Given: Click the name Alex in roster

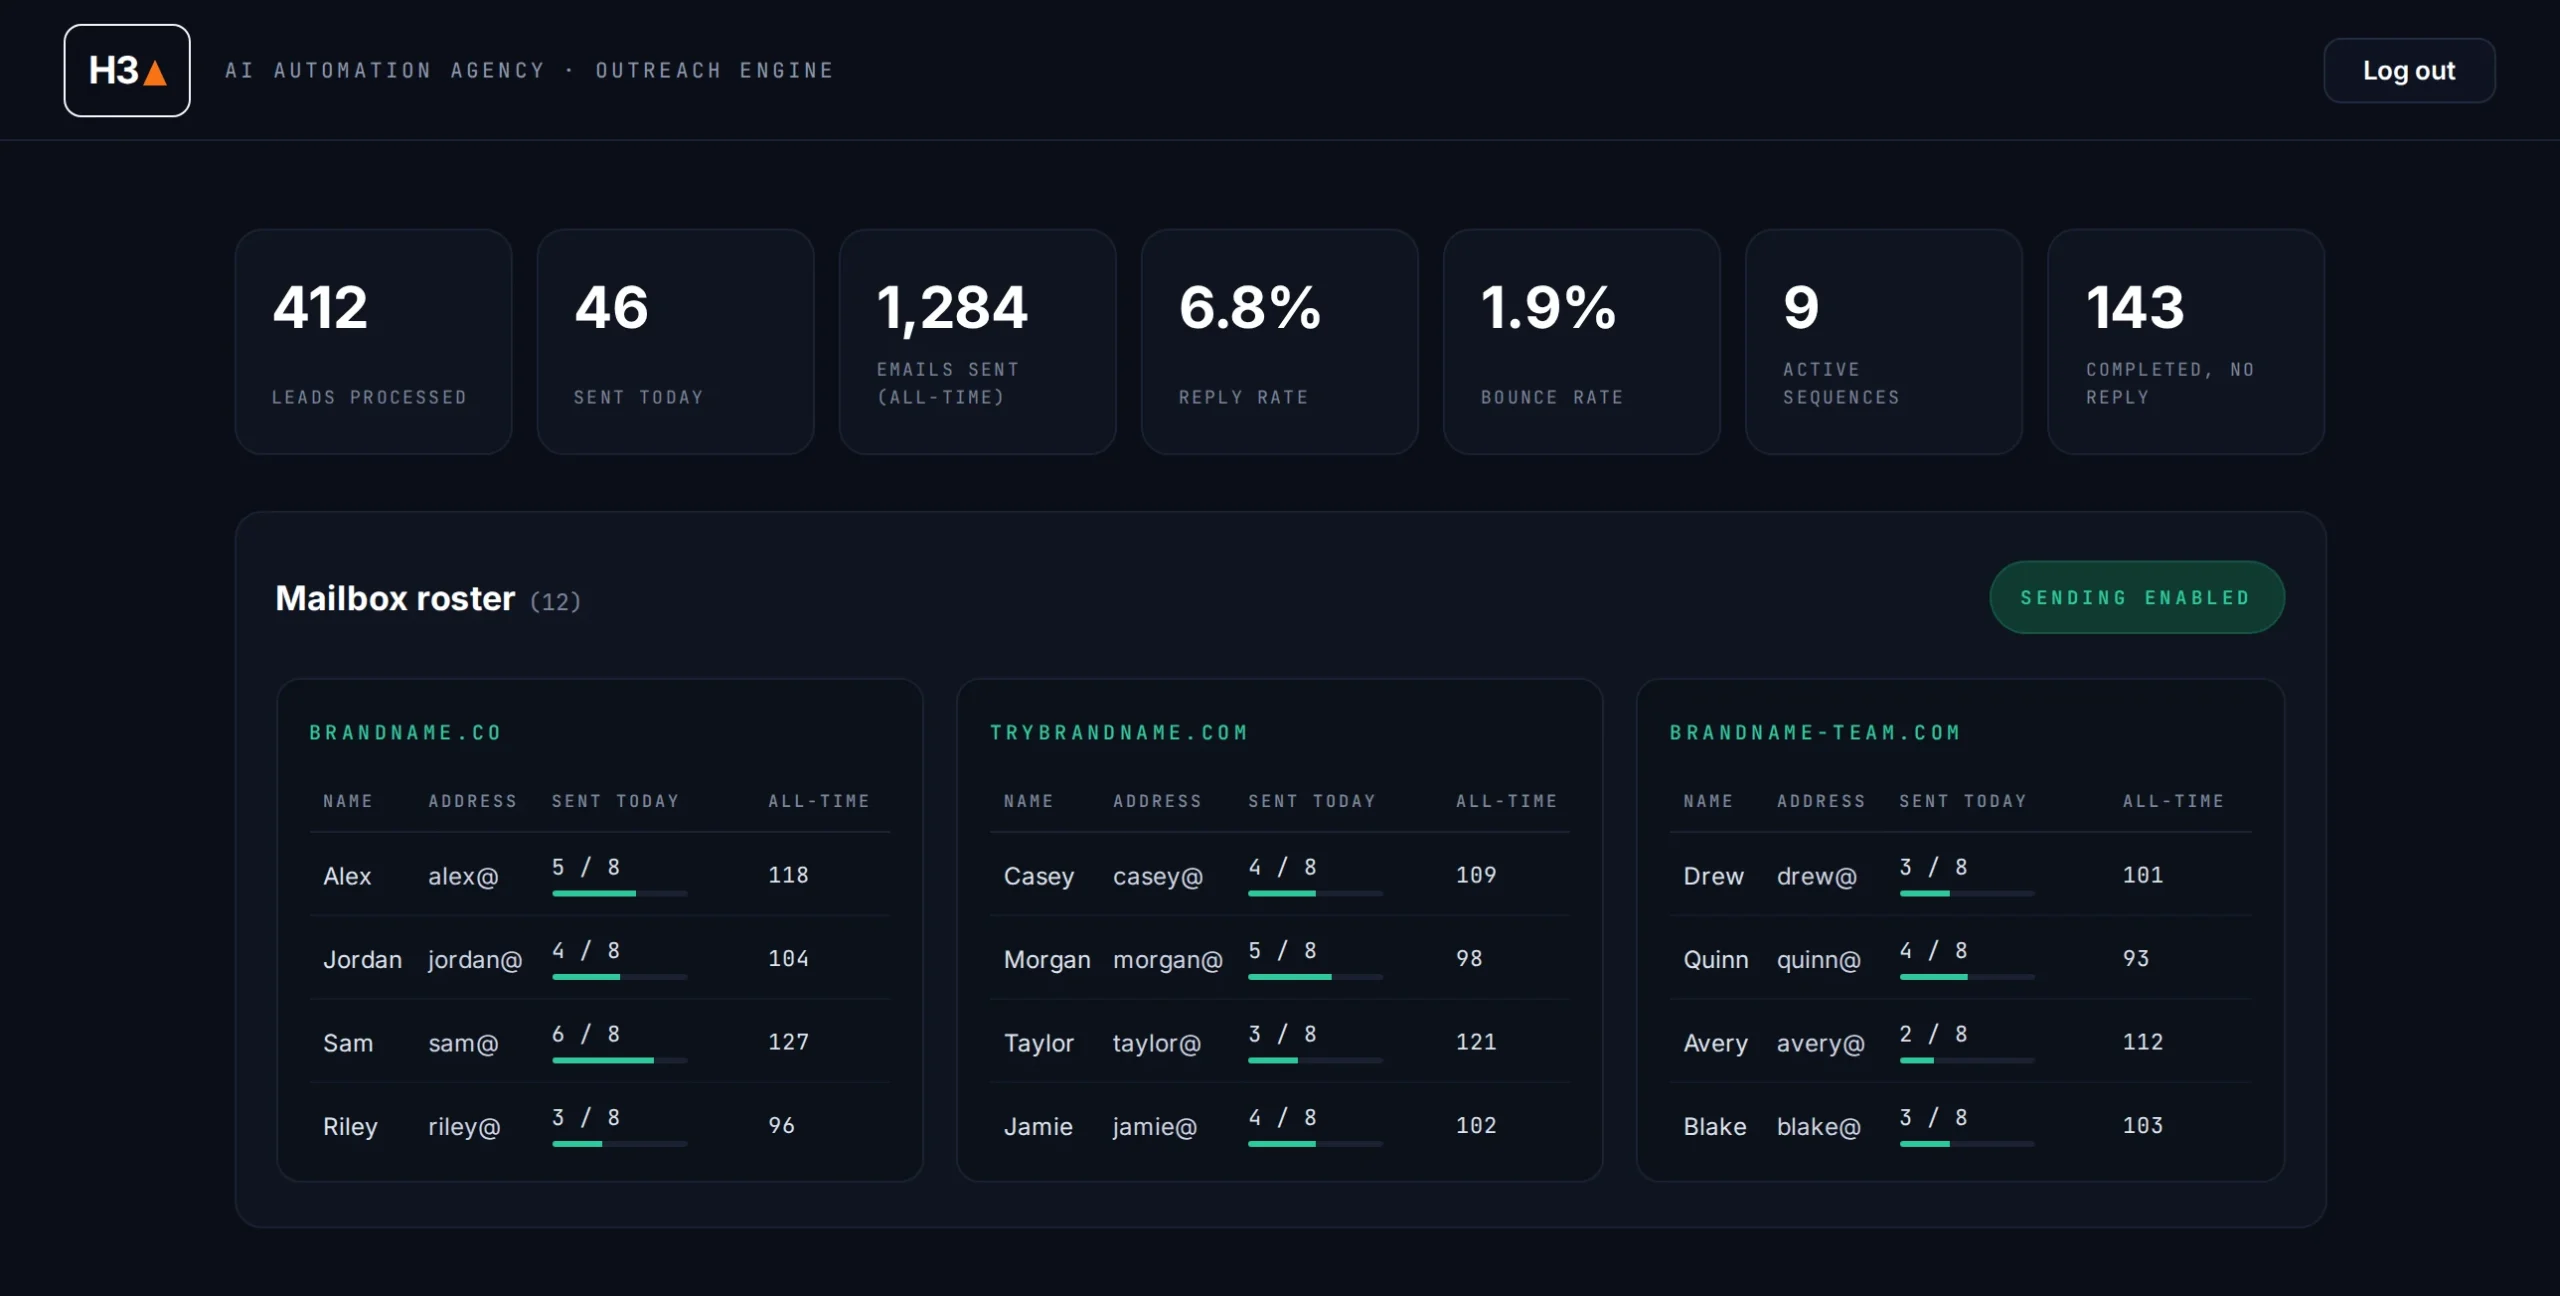Looking at the screenshot, I should tap(347, 876).
